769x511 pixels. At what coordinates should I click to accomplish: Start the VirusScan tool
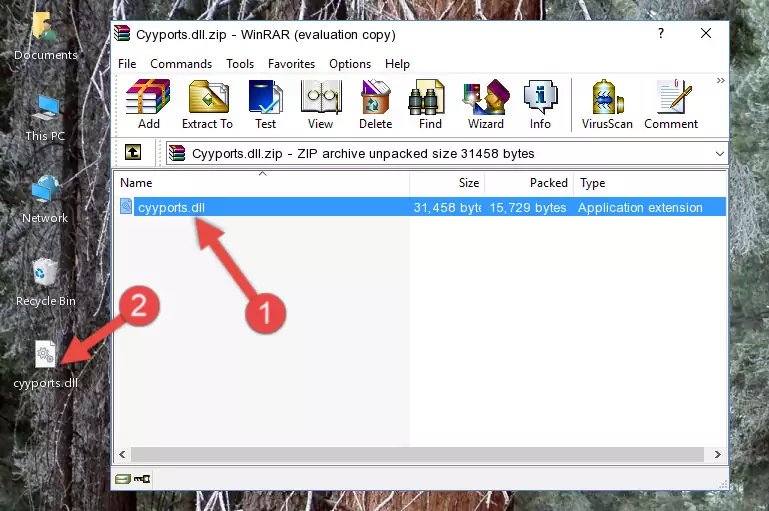pos(607,104)
